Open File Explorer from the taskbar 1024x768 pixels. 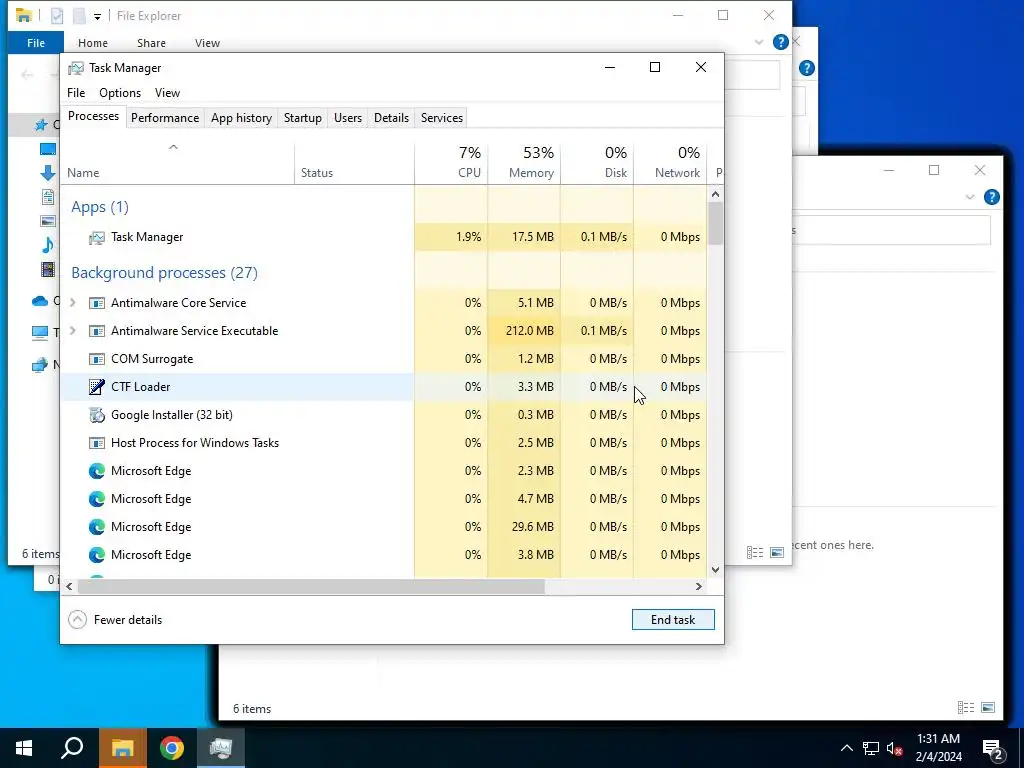[x=122, y=748]
